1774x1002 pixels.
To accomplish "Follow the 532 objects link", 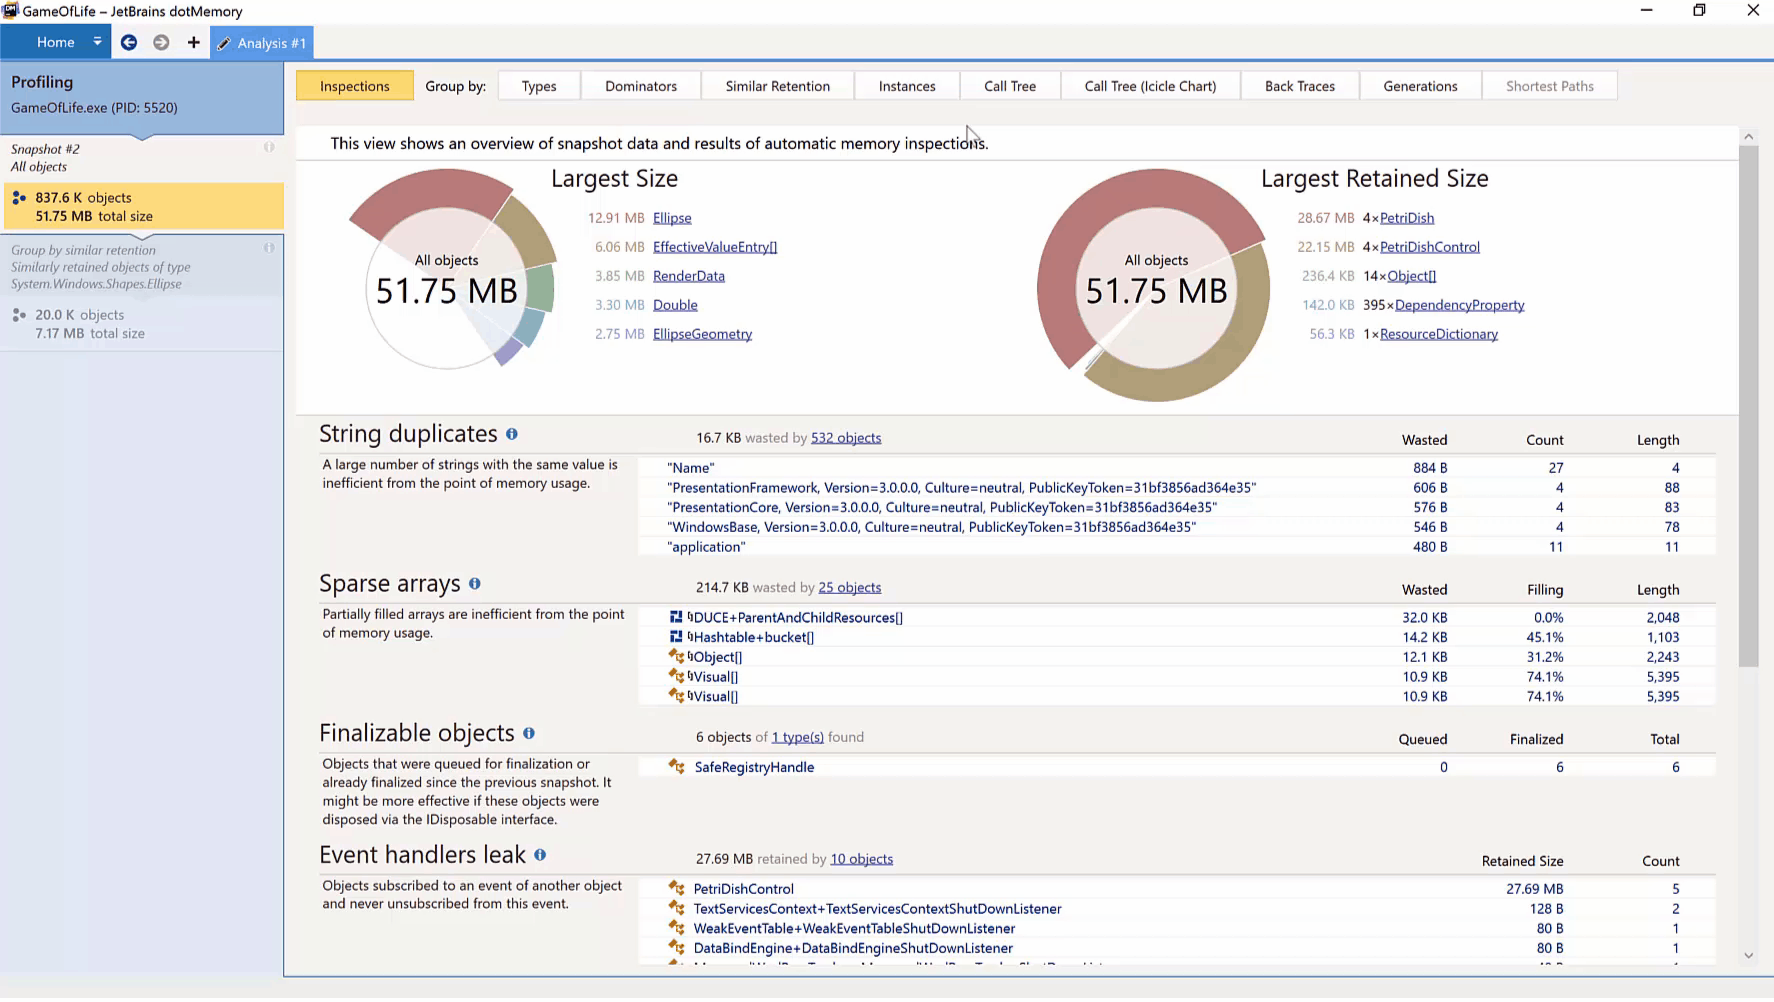I will pos(845,438).
